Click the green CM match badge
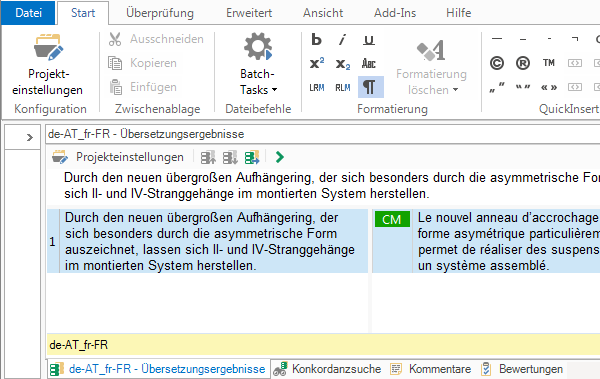 [x=392, y=219]
